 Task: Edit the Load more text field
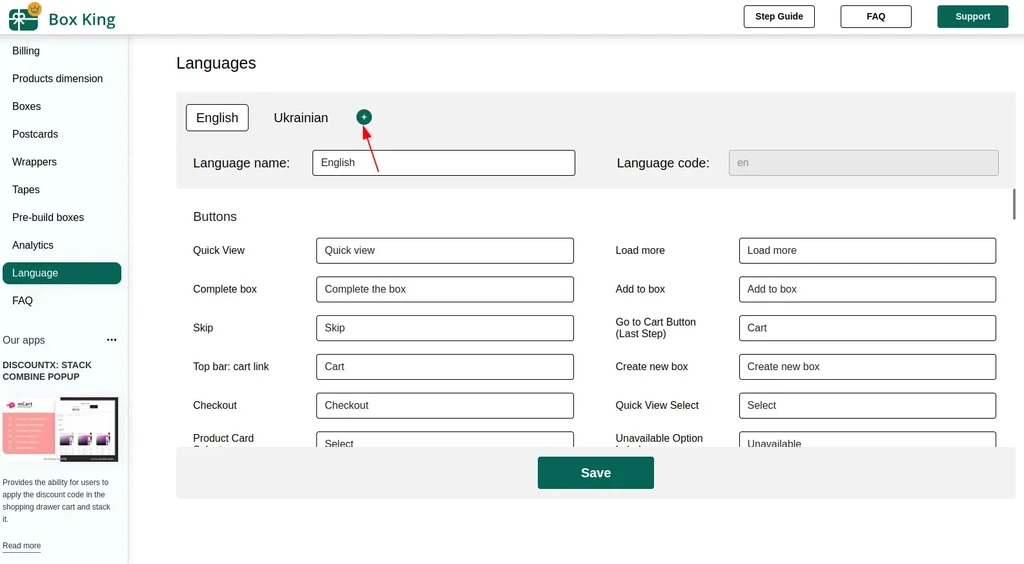[x=867, y=251]
